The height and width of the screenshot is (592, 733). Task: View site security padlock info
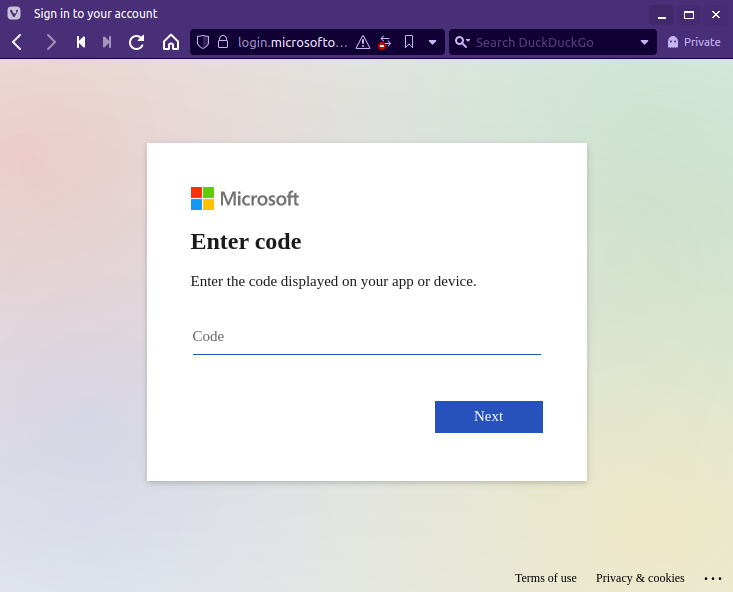click(x=223, y=42)
